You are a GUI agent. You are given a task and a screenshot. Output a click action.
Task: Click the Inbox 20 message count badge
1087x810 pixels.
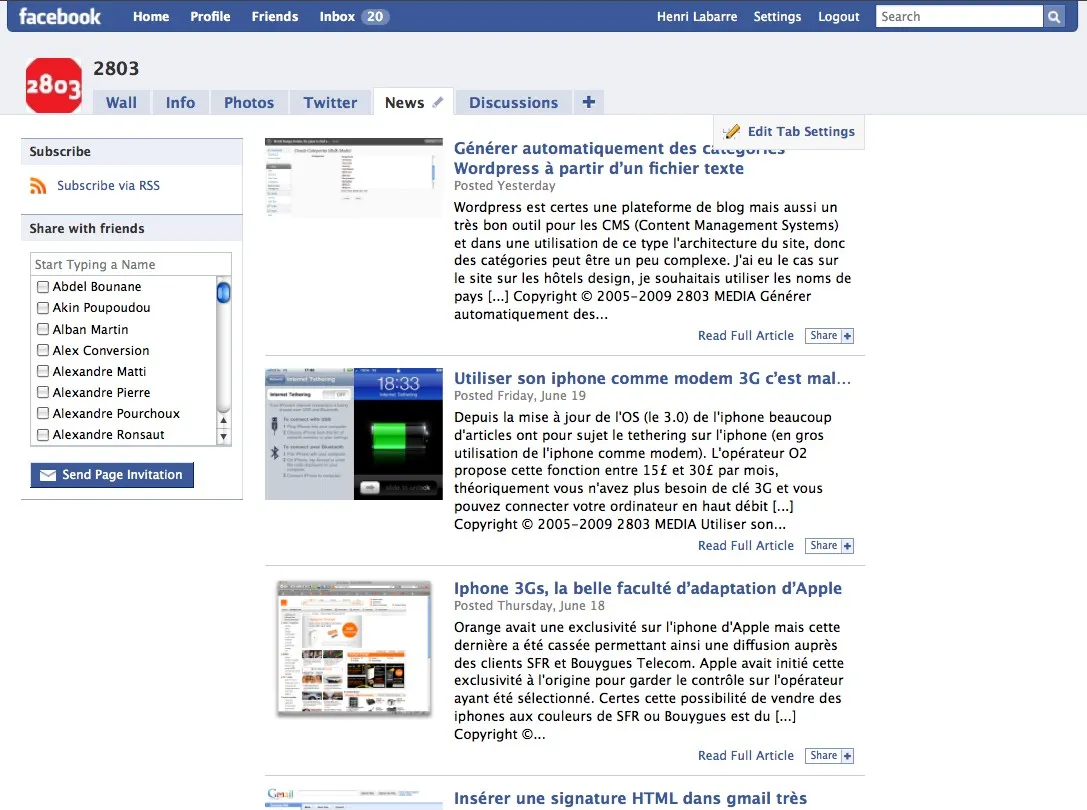[375, 17]
